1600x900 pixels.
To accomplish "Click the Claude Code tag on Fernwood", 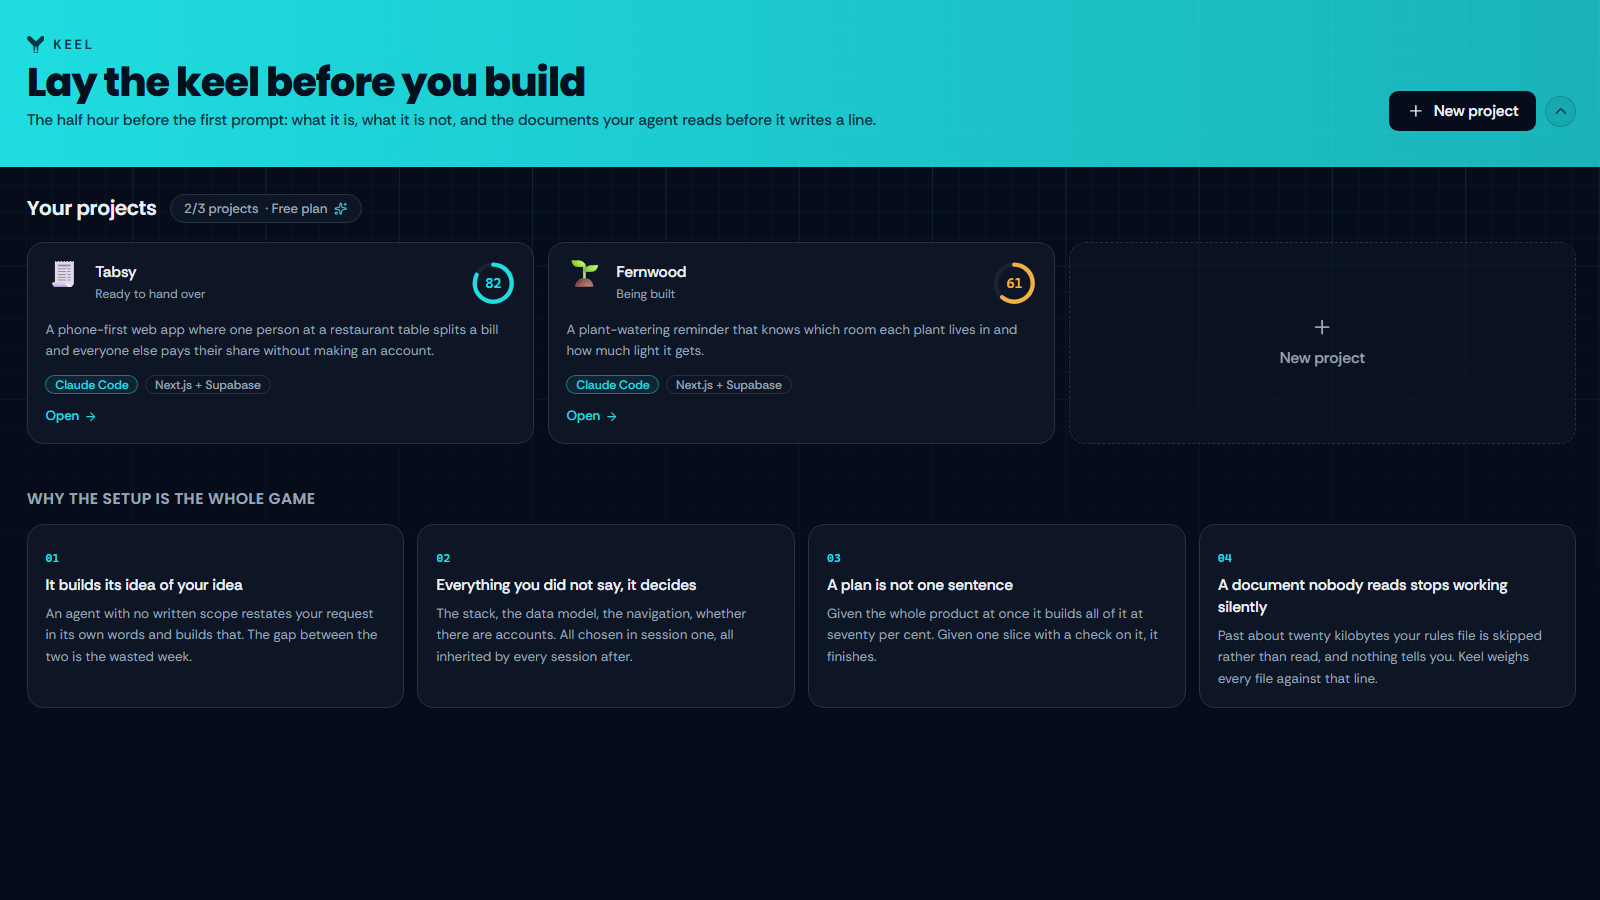I will pos(612,385).
